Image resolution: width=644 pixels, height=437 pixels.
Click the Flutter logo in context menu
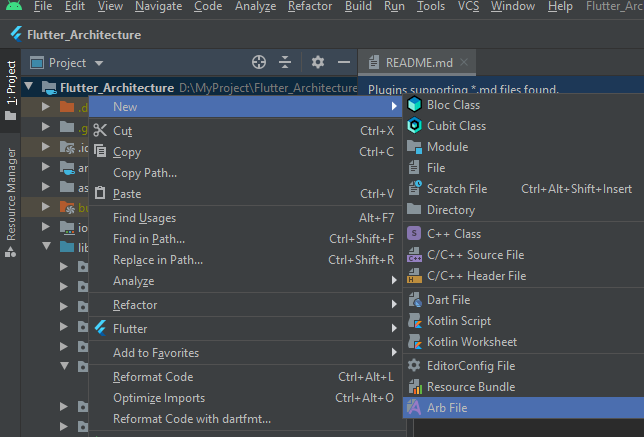[x=101, y=328]
